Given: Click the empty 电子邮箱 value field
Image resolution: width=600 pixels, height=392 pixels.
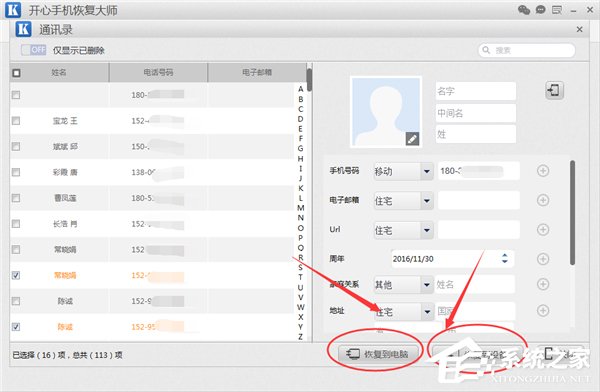Looking at the screenshot, I should coord(479,200).
